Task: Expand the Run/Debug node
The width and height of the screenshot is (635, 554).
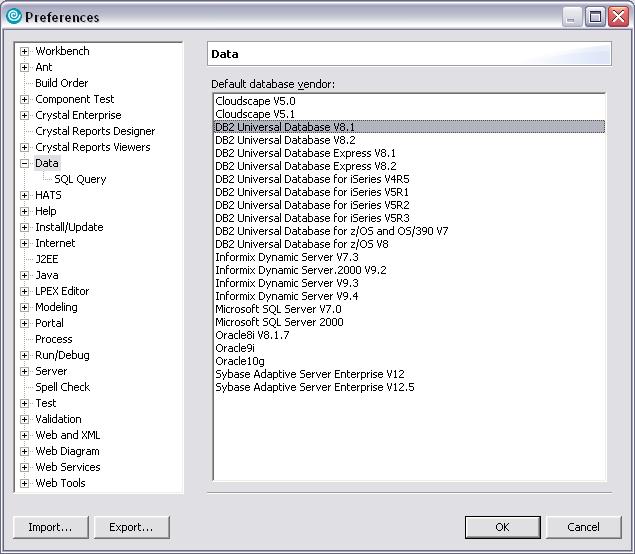Action: coord(24,355)
